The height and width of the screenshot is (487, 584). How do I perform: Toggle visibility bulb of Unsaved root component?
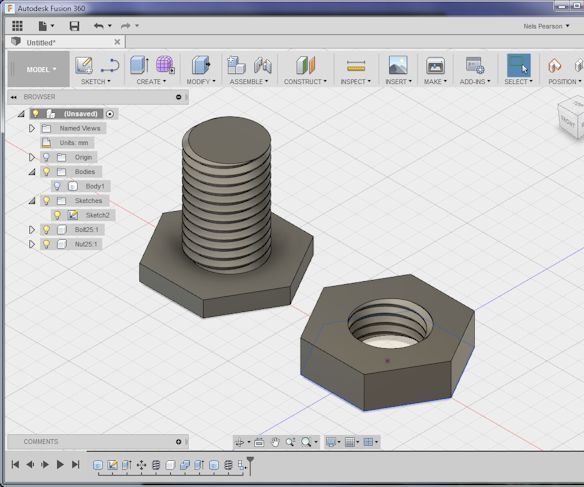[x=35, y=114]
